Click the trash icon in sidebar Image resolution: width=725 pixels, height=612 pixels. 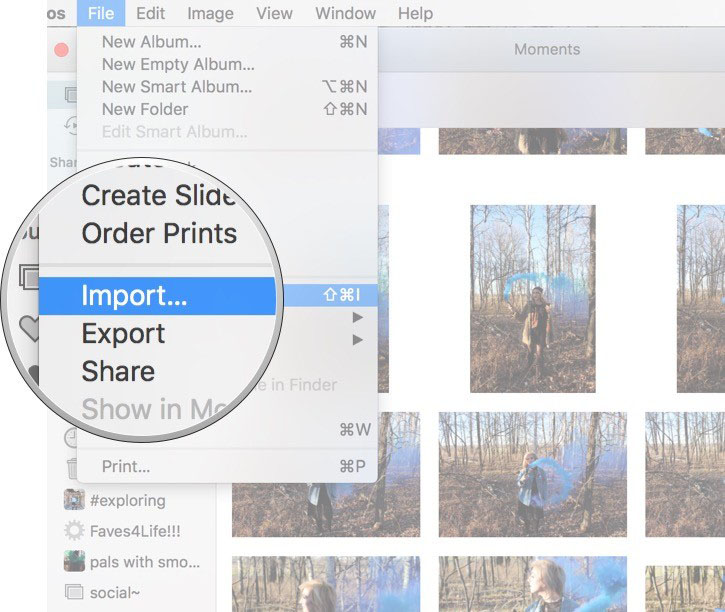(72, 468)
